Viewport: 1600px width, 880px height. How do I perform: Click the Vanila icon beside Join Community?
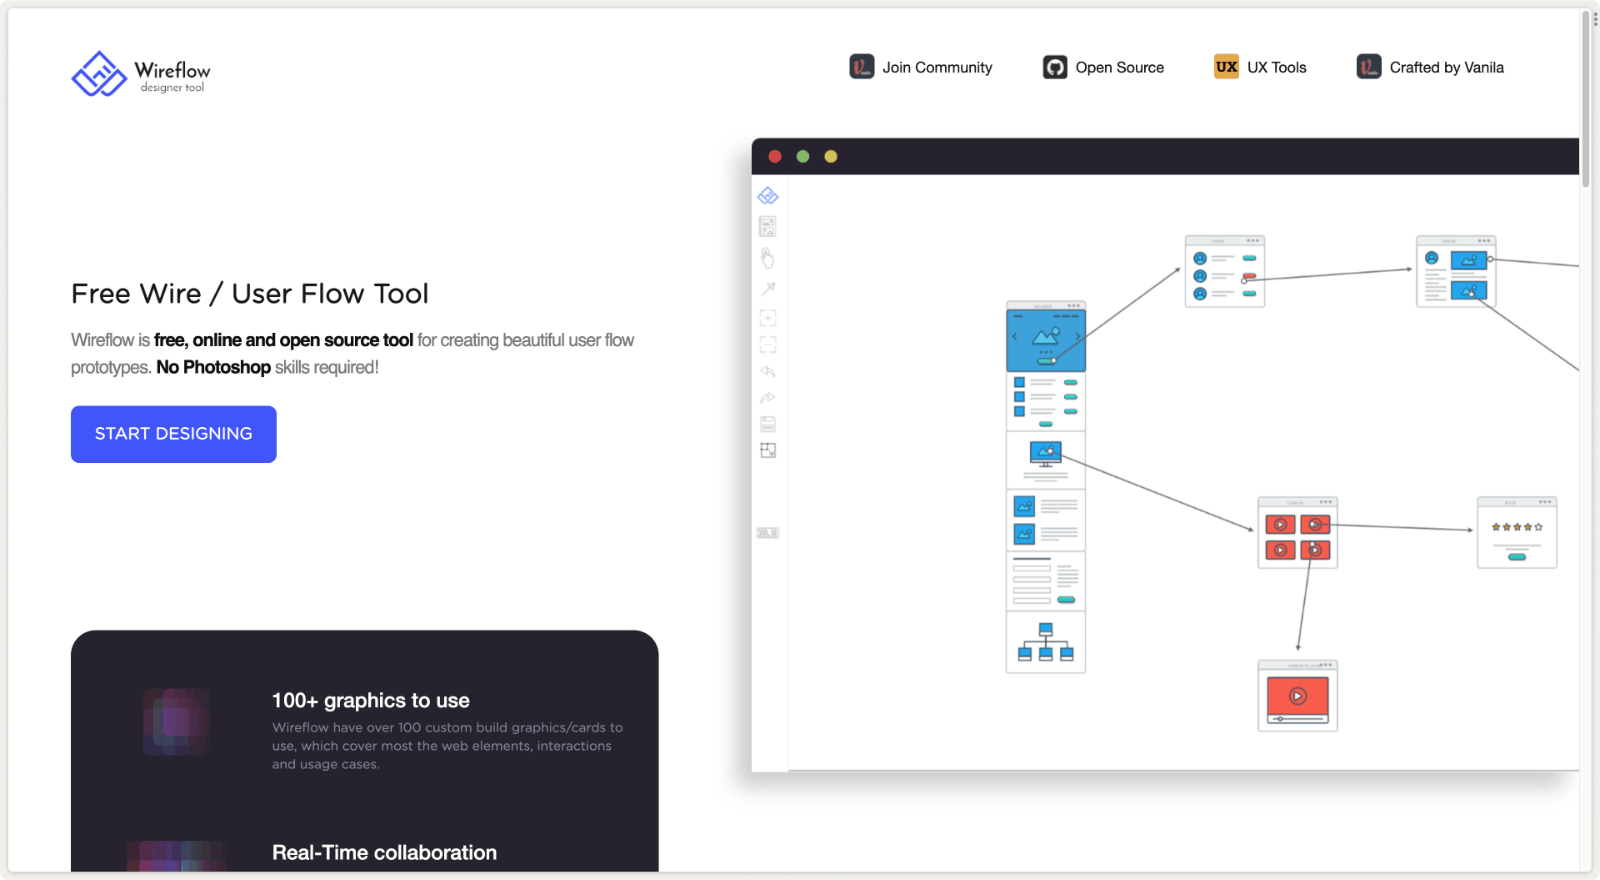pos(862,67)
